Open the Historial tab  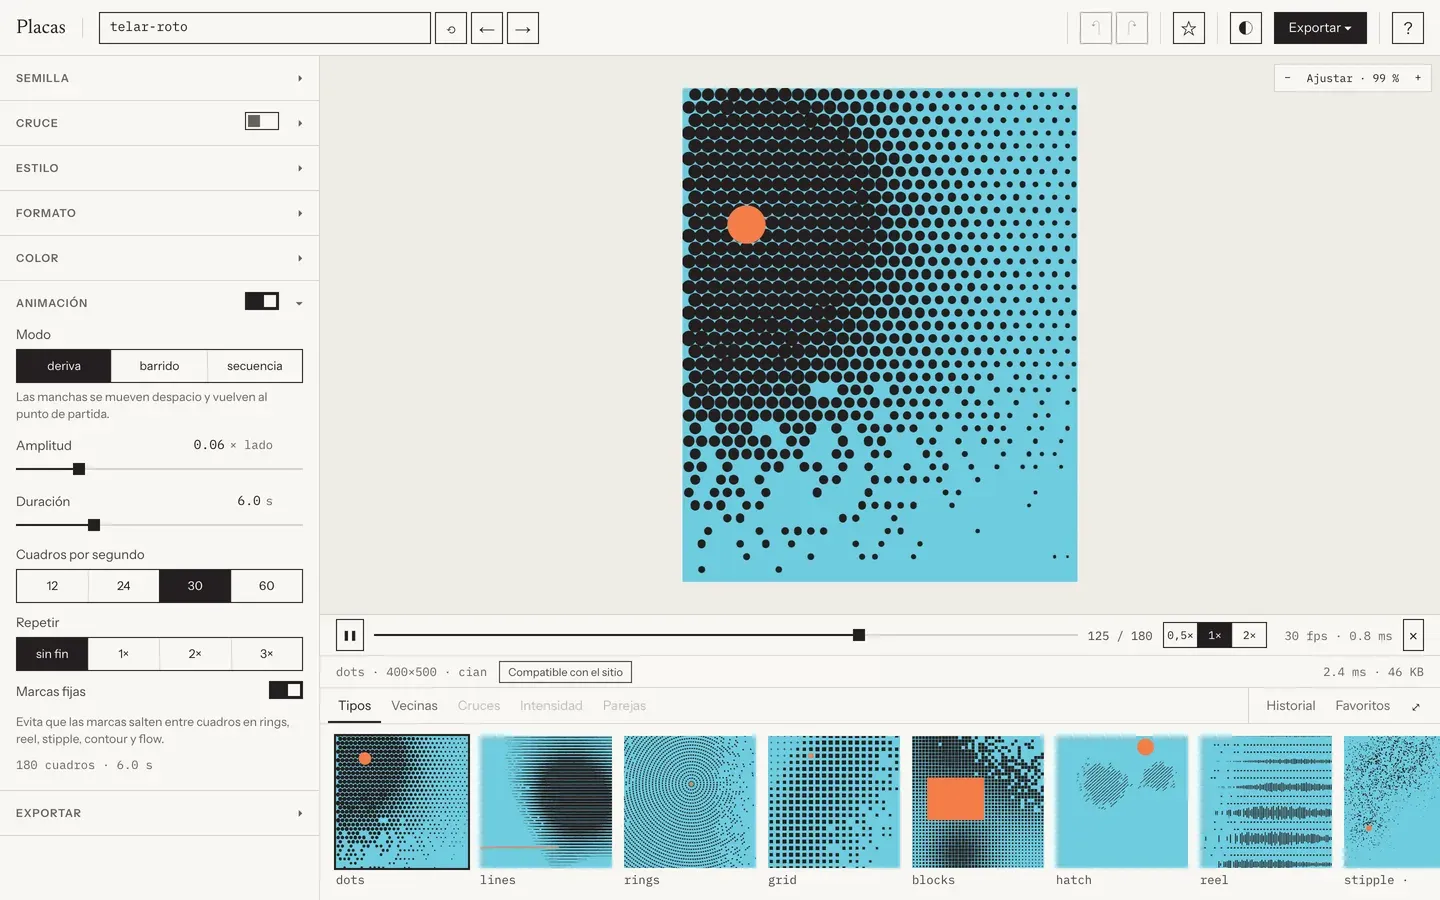tap(1291, 706)
